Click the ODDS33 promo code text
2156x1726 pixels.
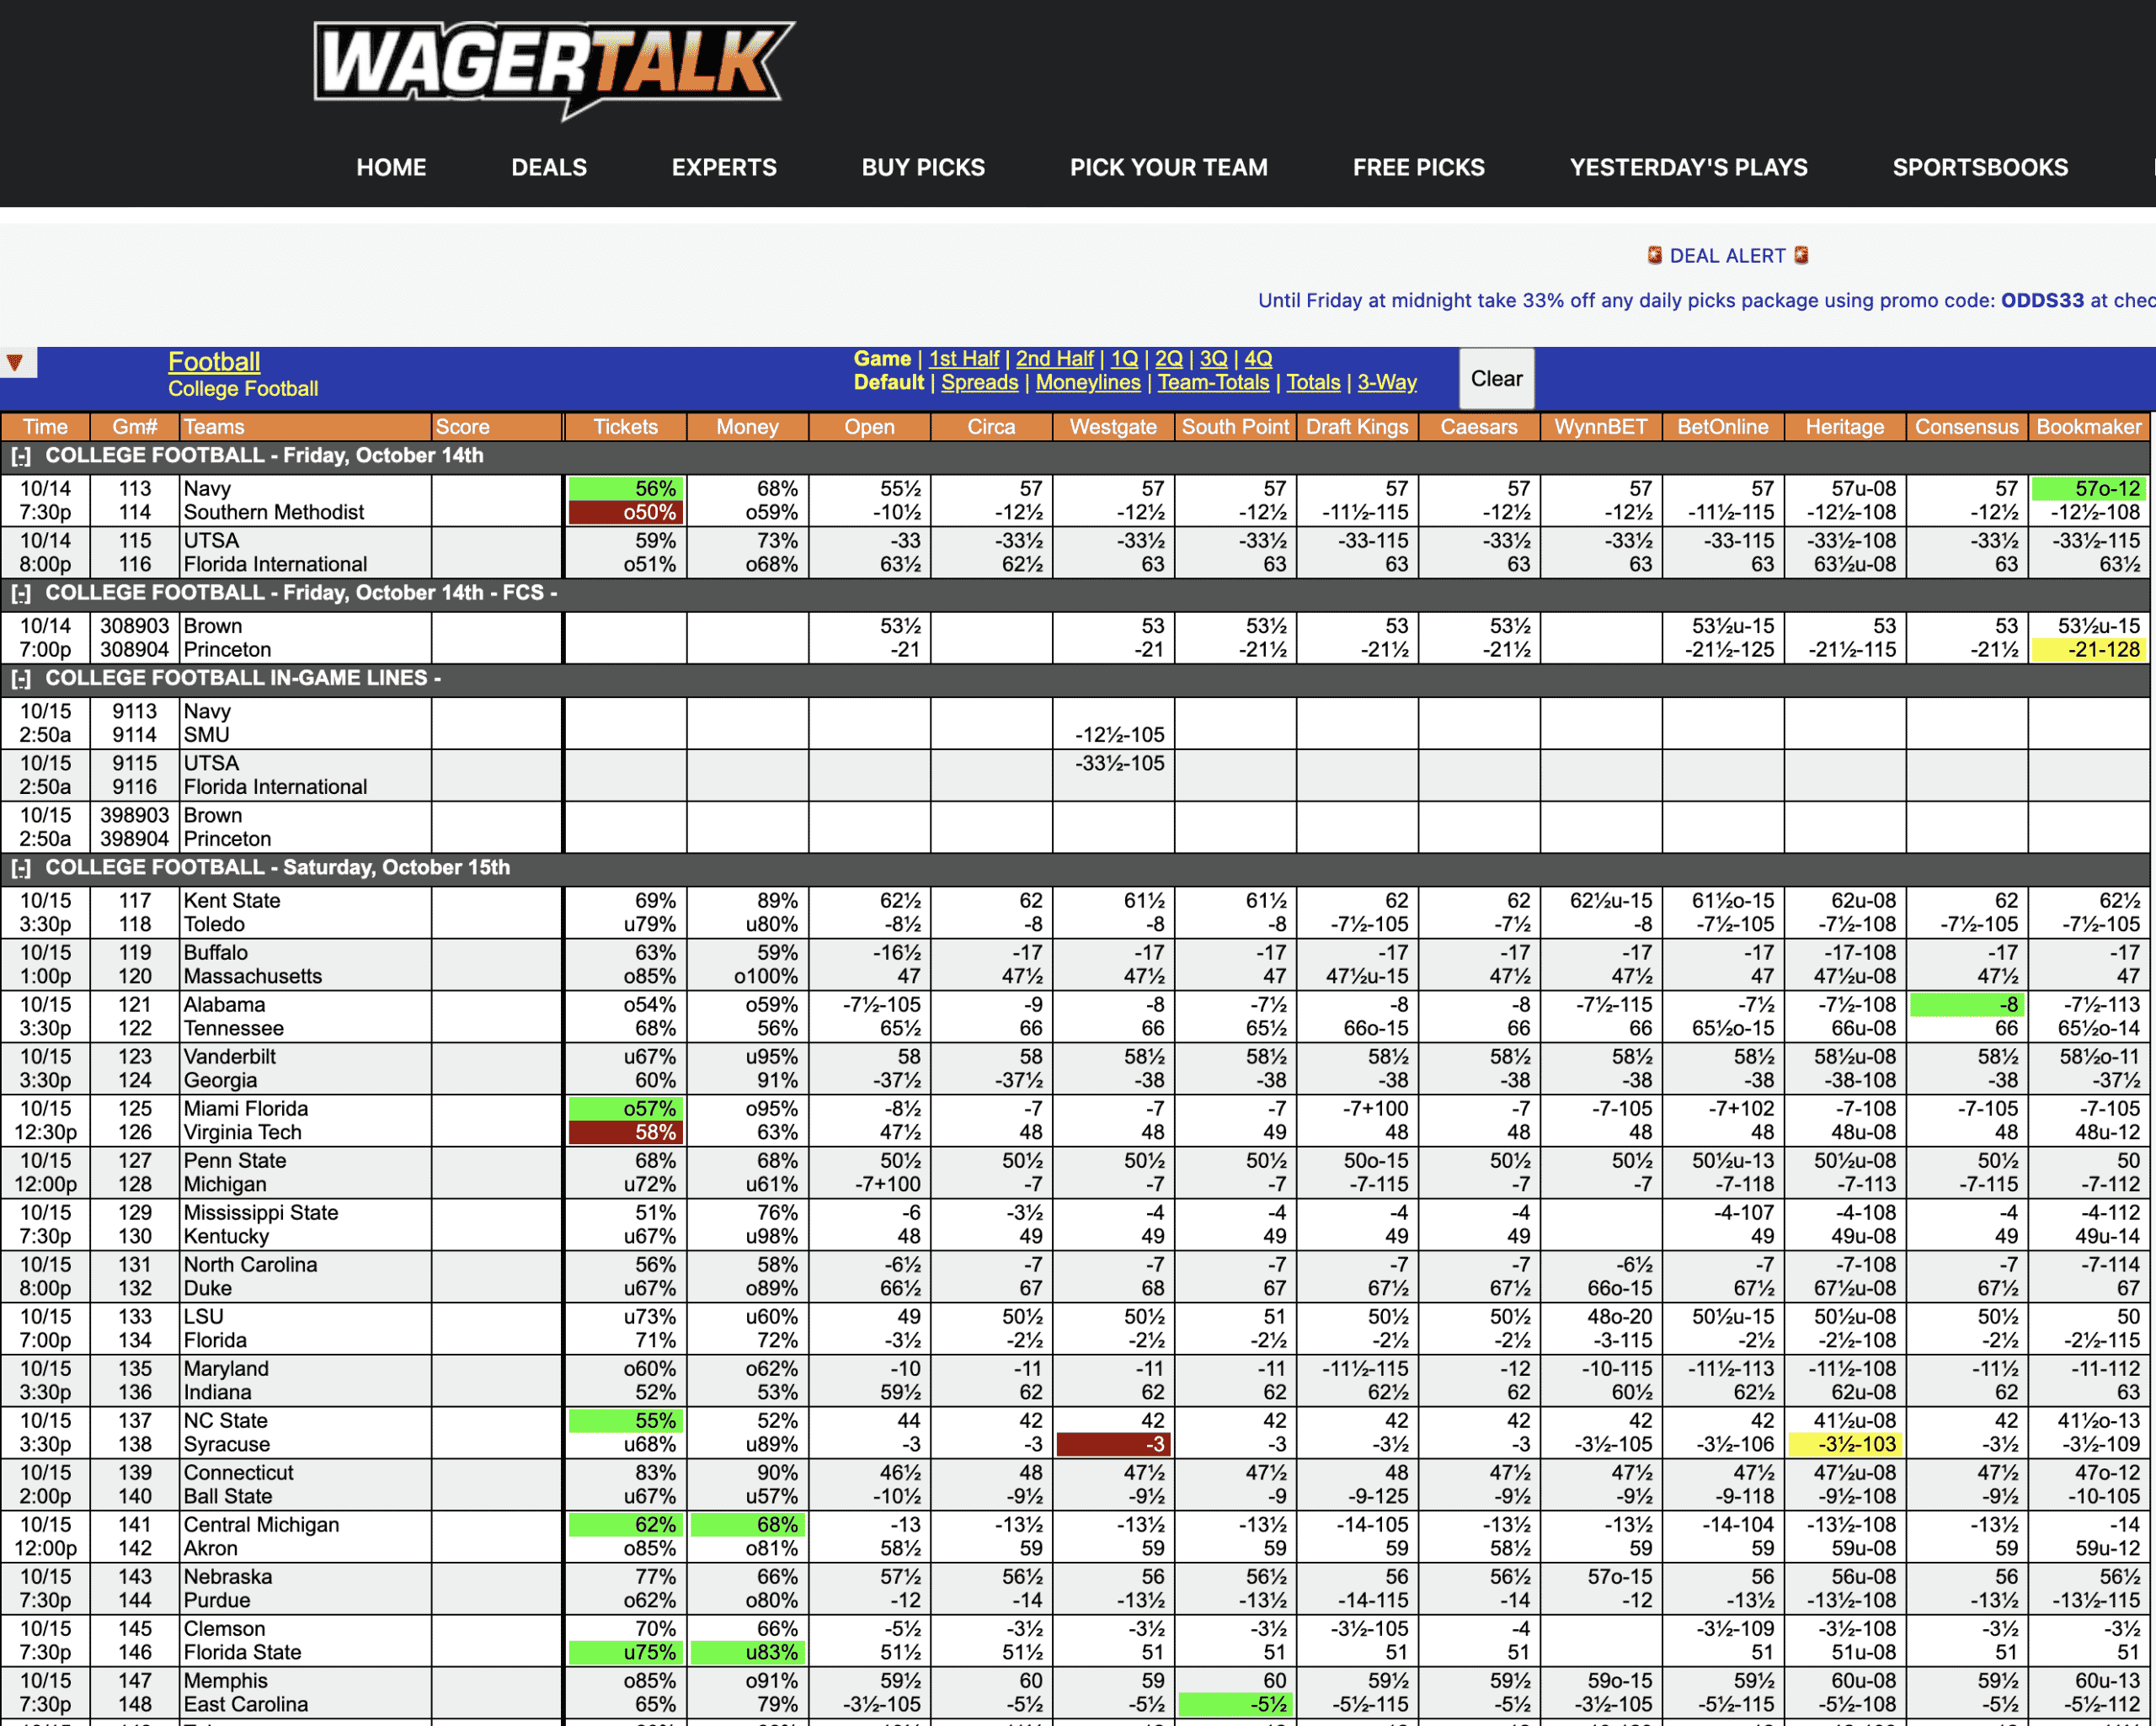pyautogui.click(x=2042, y=301)
